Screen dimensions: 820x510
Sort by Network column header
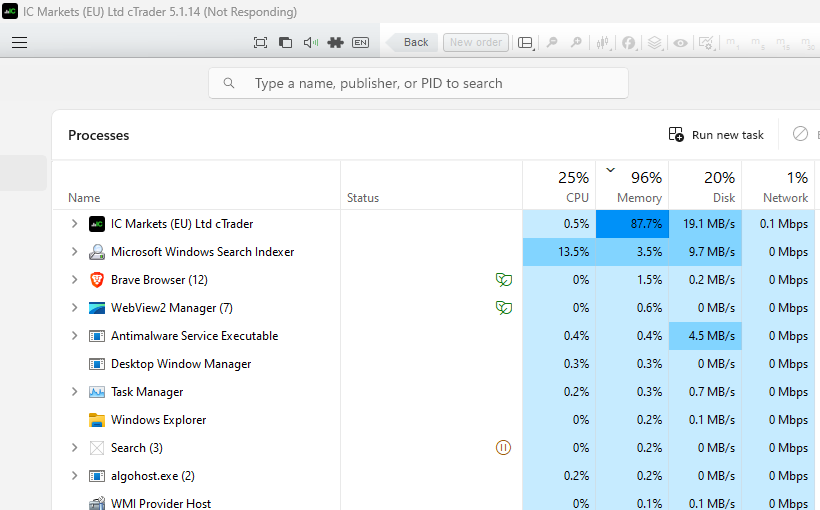pos(778,186)
